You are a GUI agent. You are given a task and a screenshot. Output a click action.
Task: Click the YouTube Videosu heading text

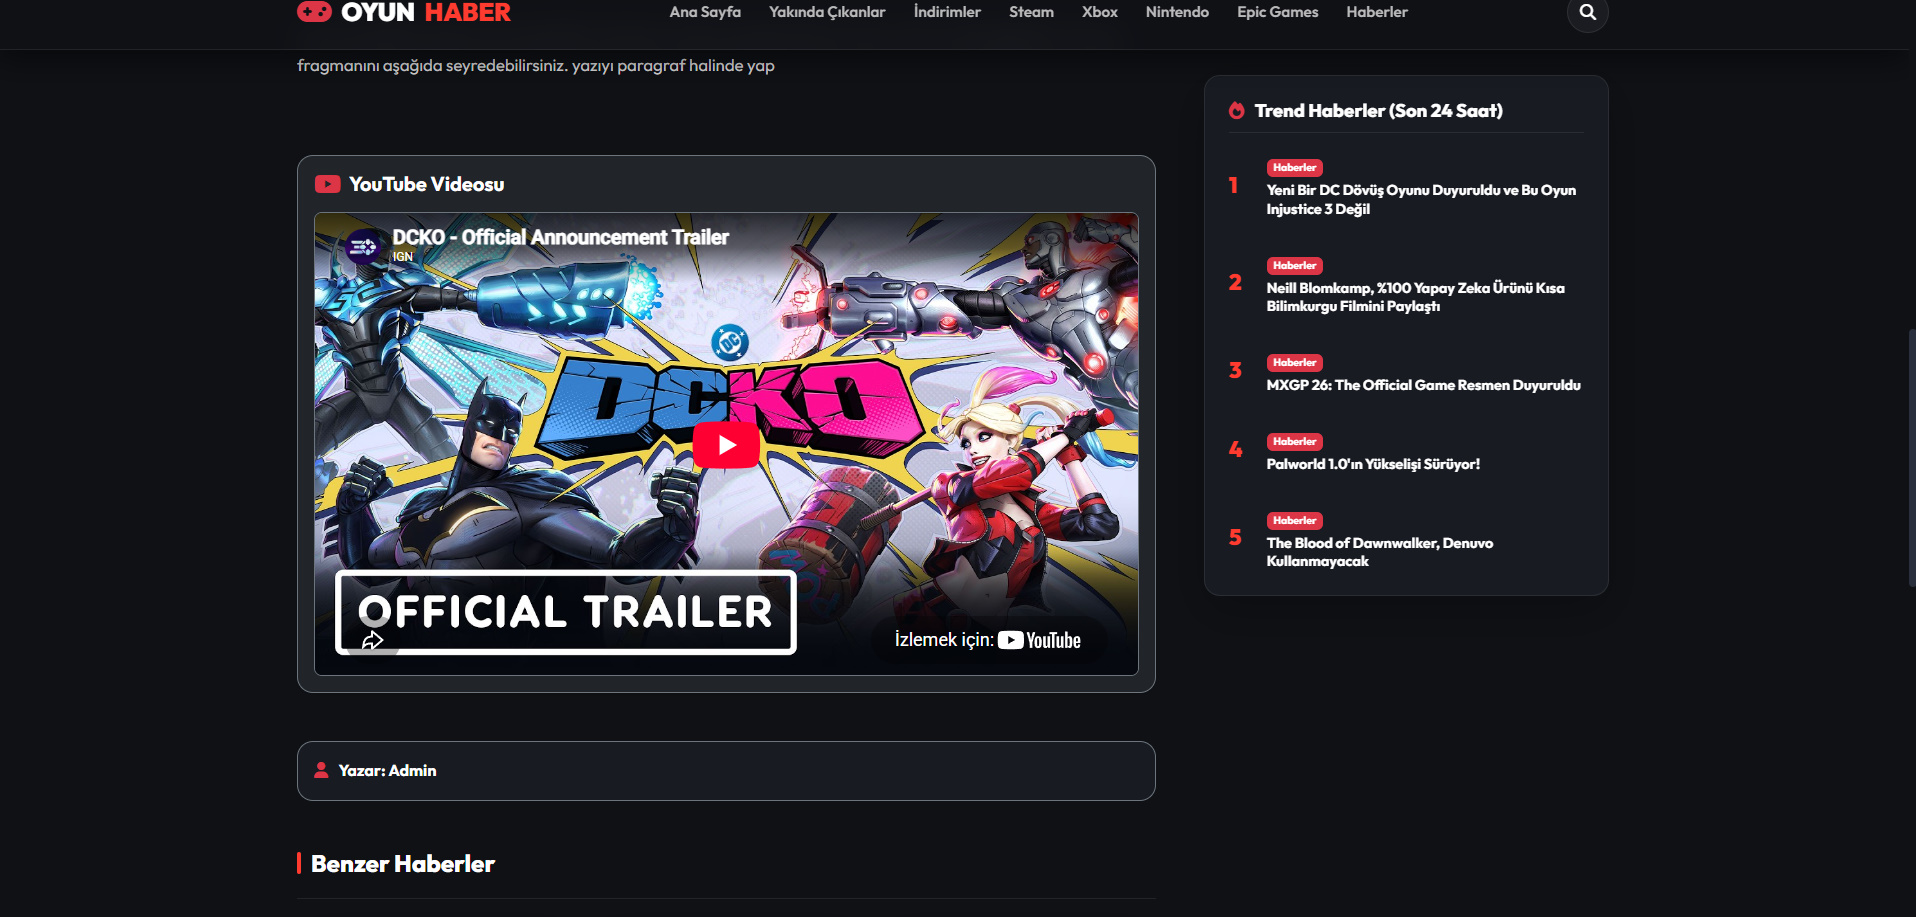[x=426, y=184]
